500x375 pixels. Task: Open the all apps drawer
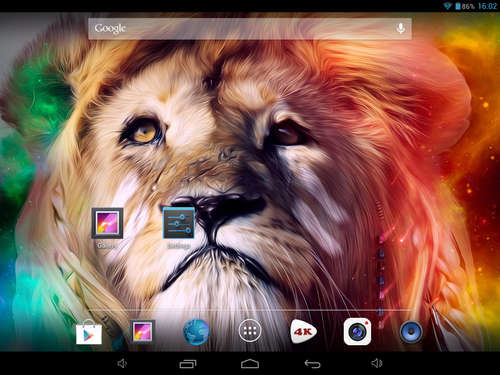click(250, 331)
